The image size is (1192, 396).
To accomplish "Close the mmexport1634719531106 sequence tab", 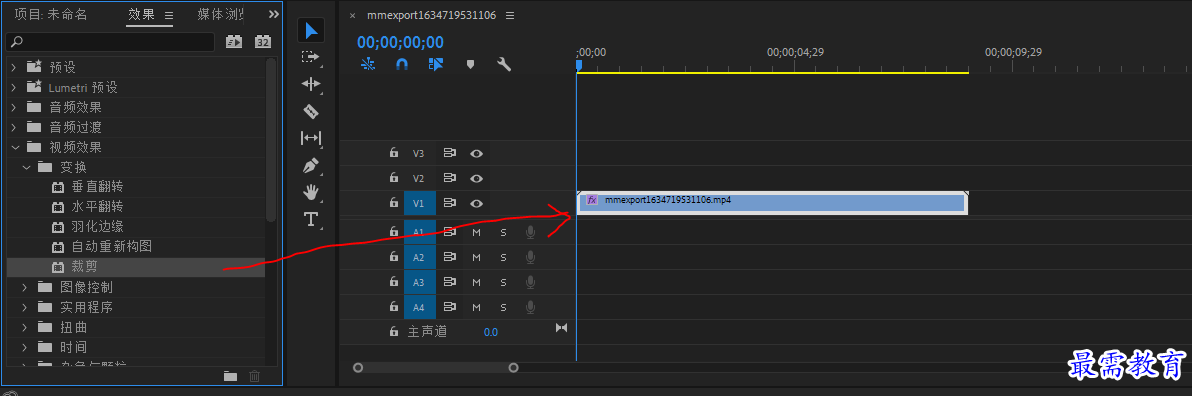I will click(x=352, y=15).
